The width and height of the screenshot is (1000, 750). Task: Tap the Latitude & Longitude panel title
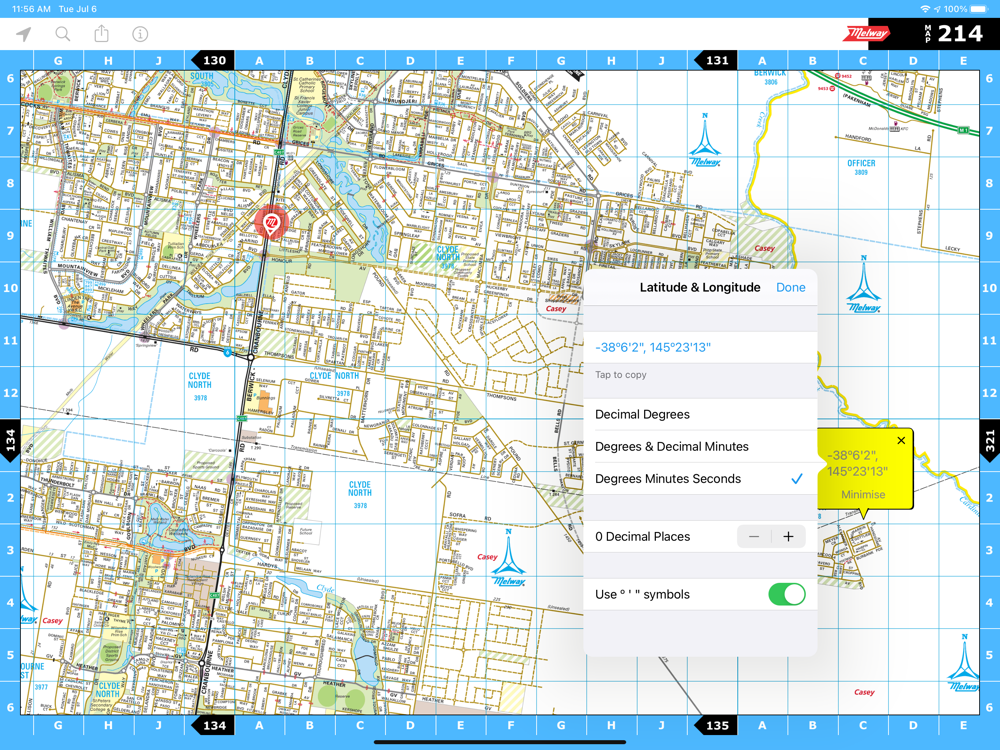point(700,288)
